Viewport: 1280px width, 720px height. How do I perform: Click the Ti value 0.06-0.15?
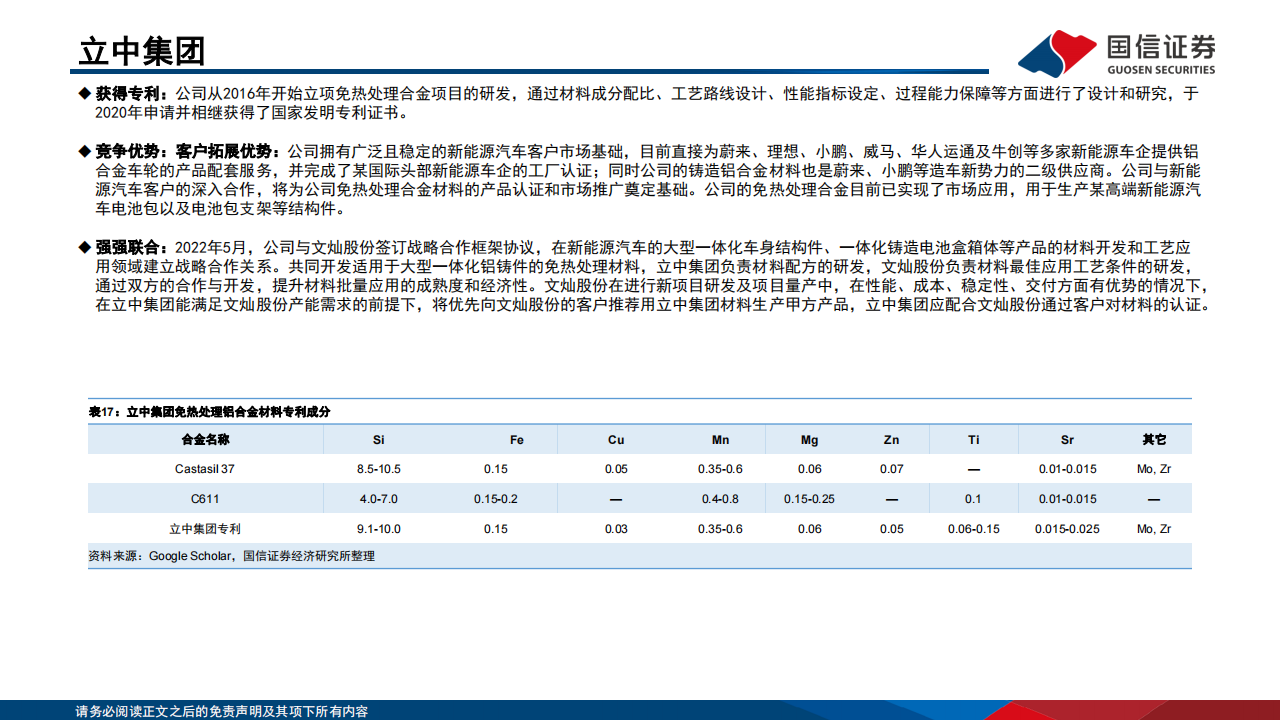coord(974,529)
